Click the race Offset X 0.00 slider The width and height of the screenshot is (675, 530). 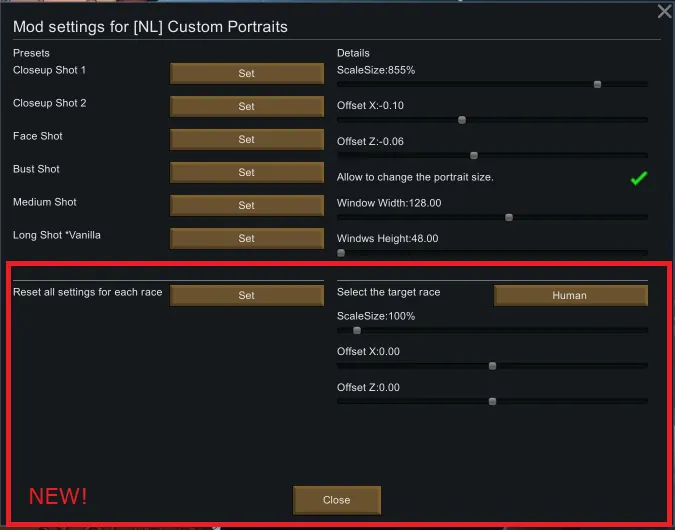coord(492,366)
